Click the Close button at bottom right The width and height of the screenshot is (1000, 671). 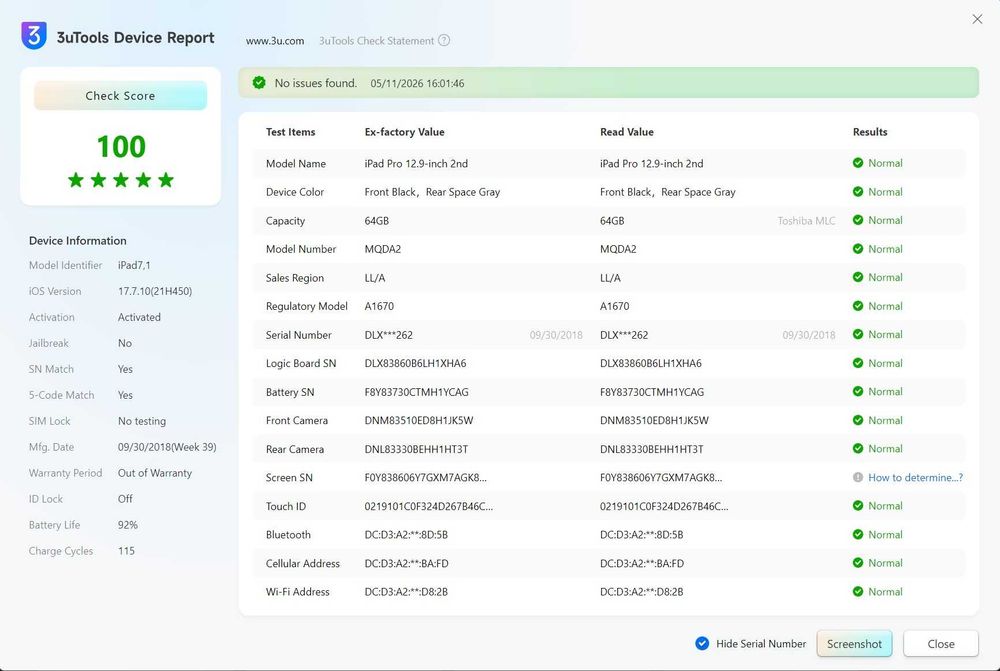point(941,644)
